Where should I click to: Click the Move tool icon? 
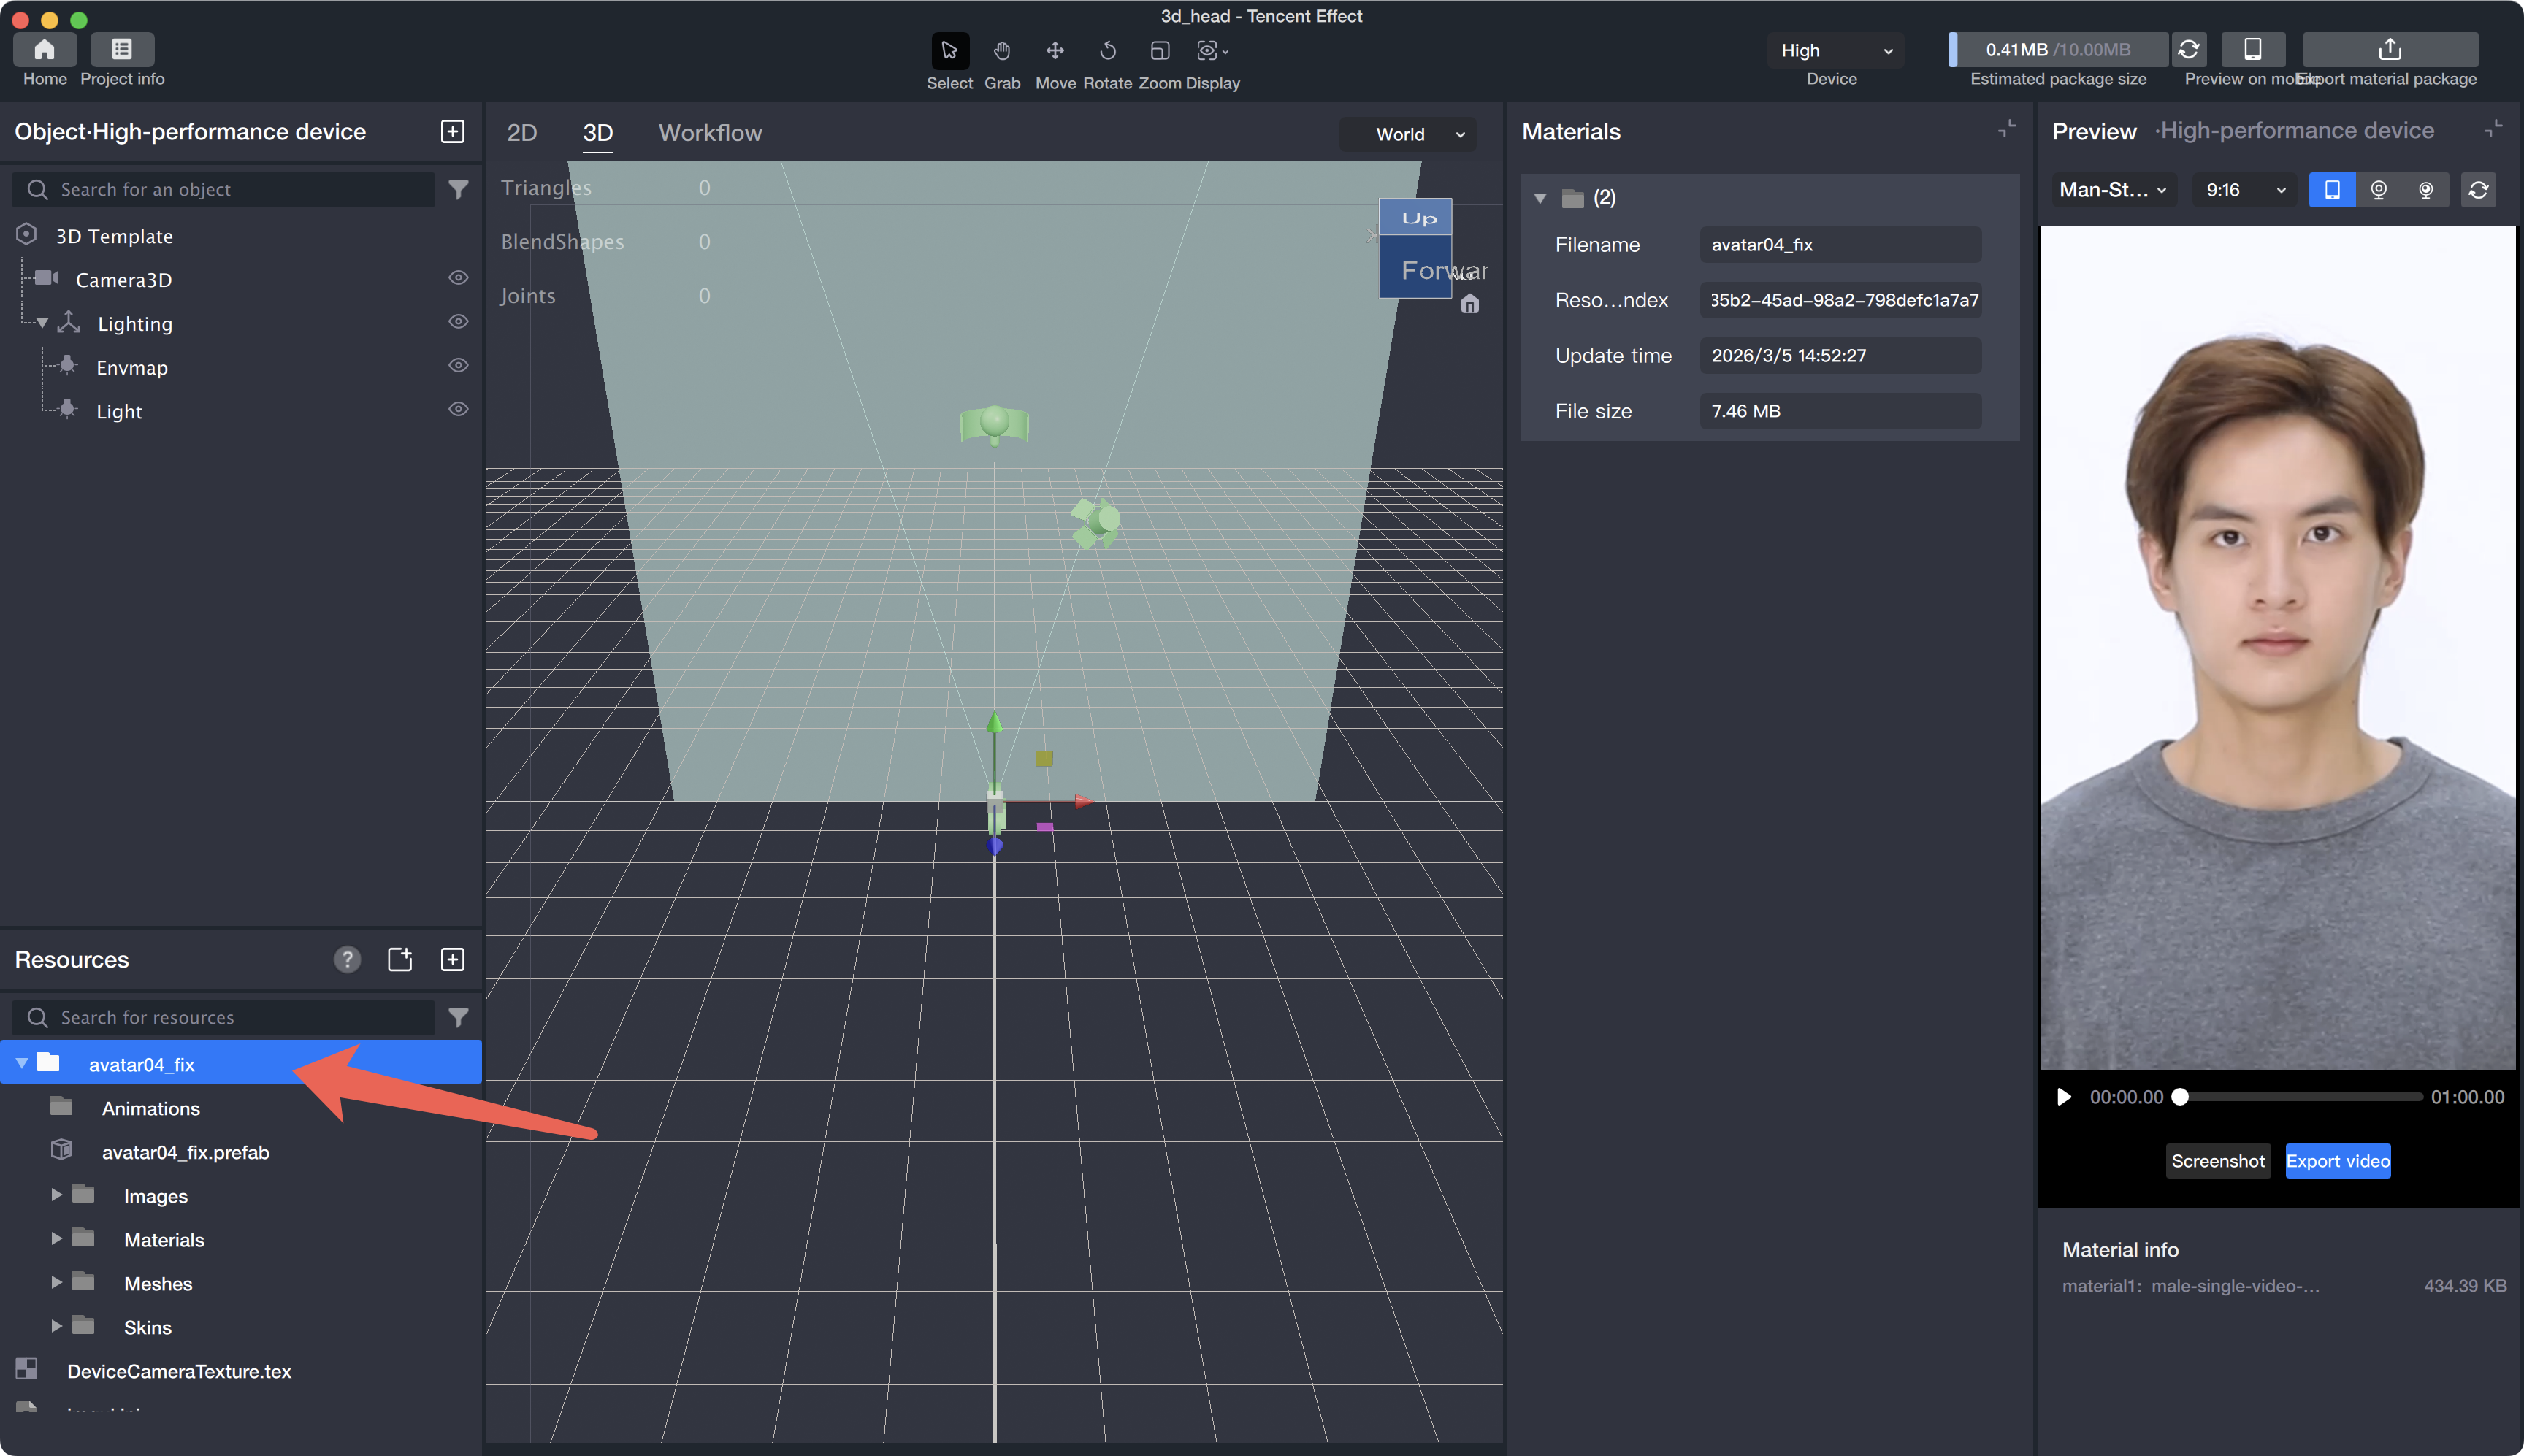[1055, 50]
